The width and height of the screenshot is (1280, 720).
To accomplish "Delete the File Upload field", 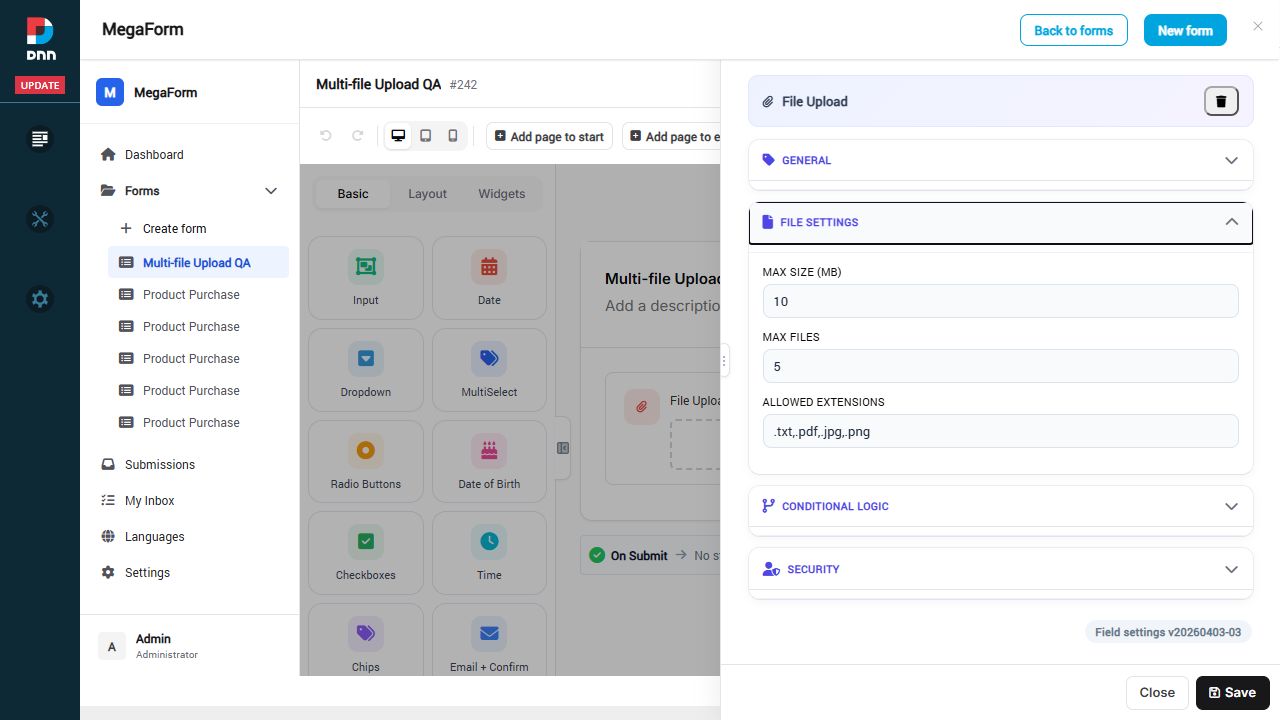I will [1221, 101].
